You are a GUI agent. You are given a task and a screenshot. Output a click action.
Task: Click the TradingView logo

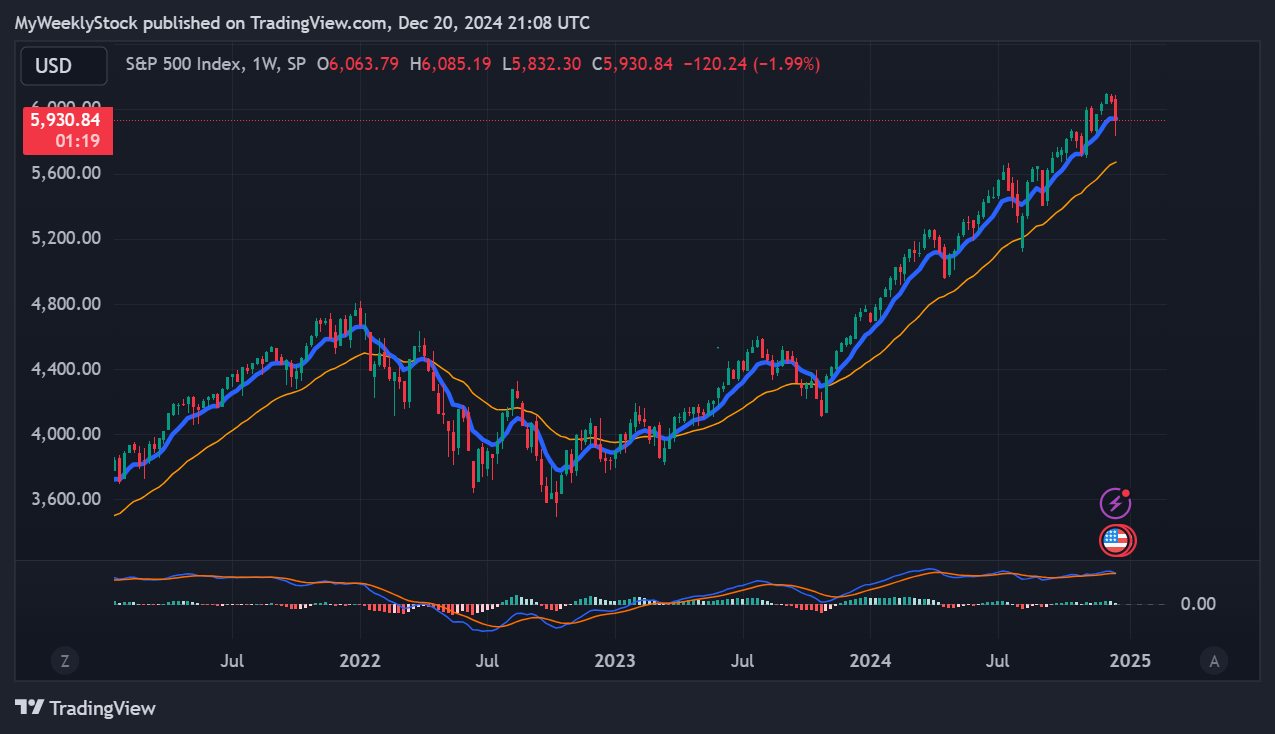85,708
